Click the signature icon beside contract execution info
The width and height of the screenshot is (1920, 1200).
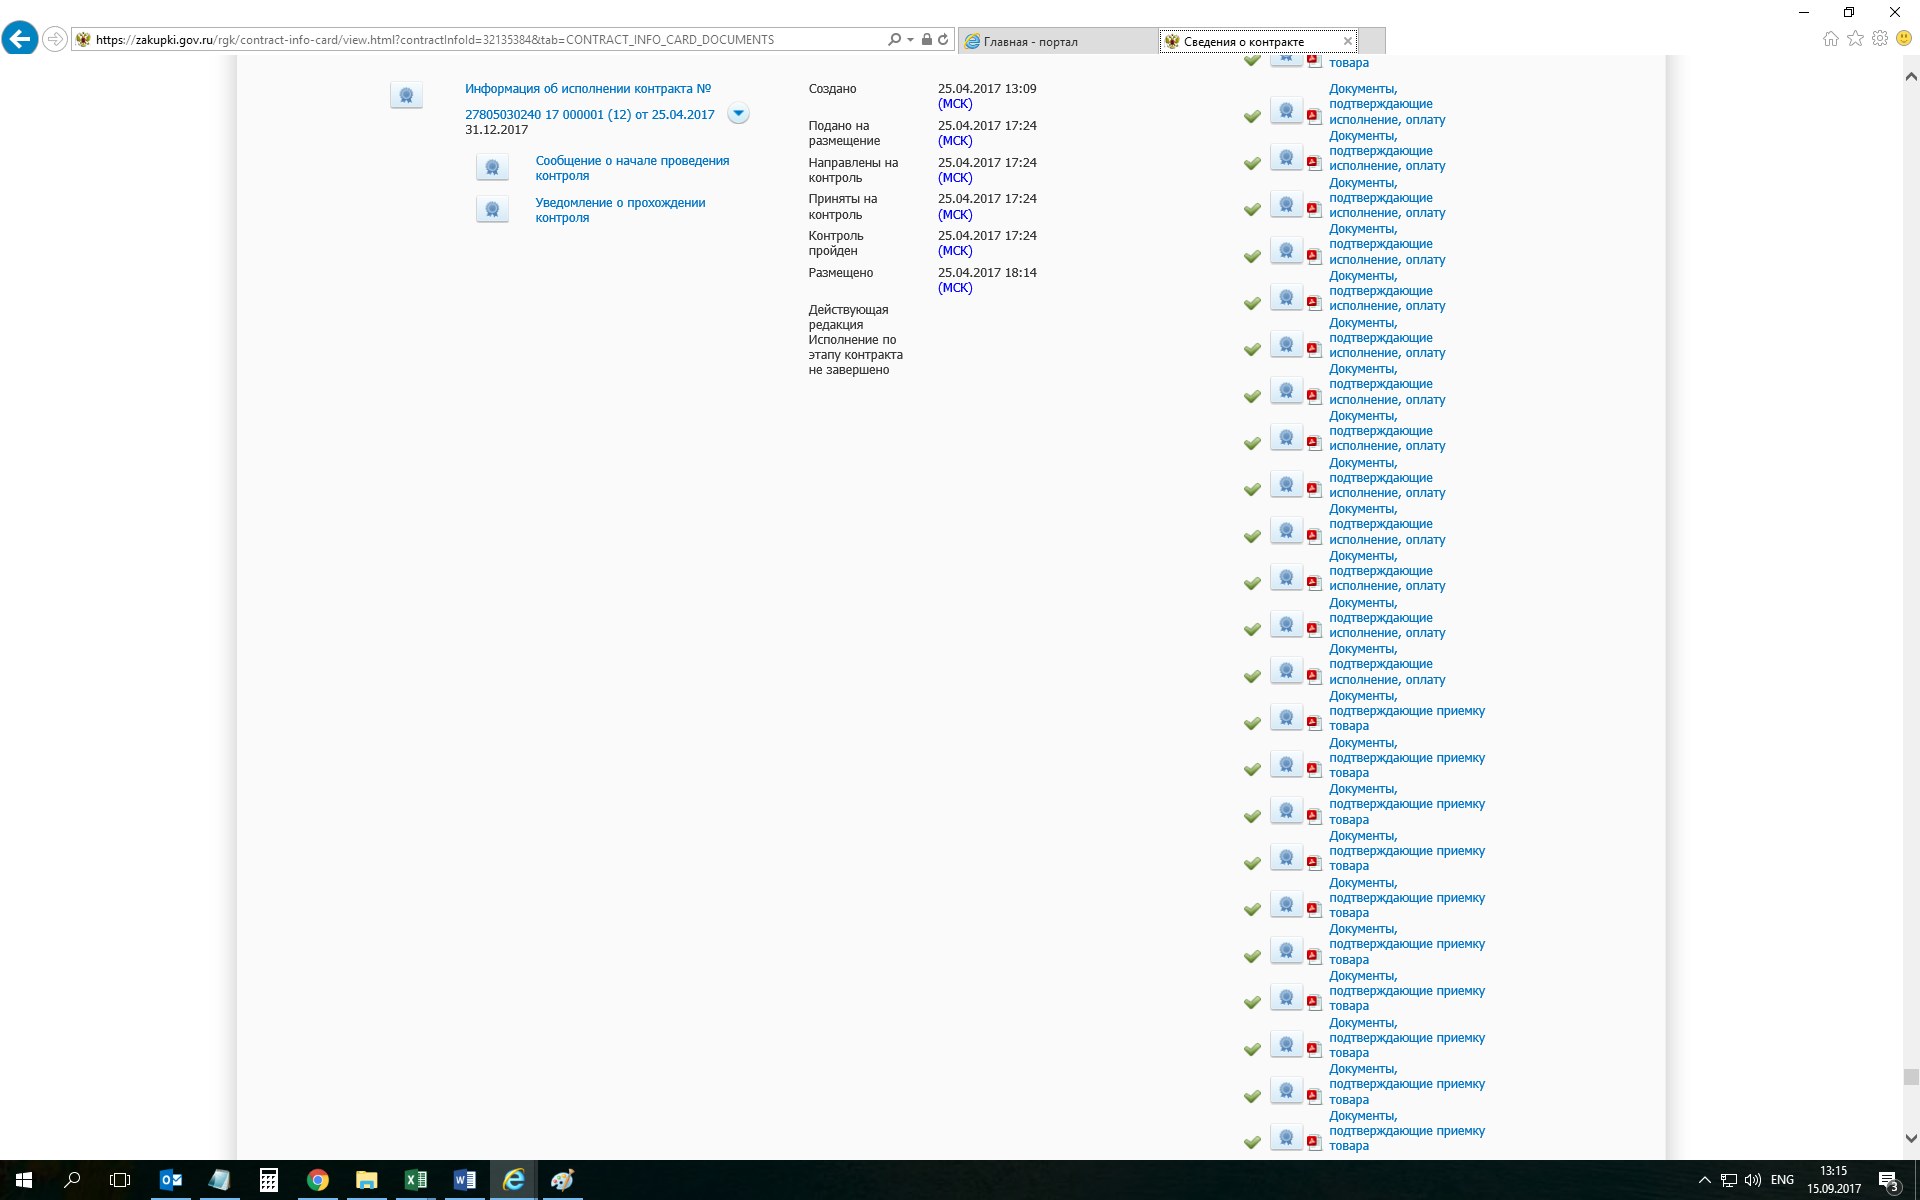click(x=406, y=96)
